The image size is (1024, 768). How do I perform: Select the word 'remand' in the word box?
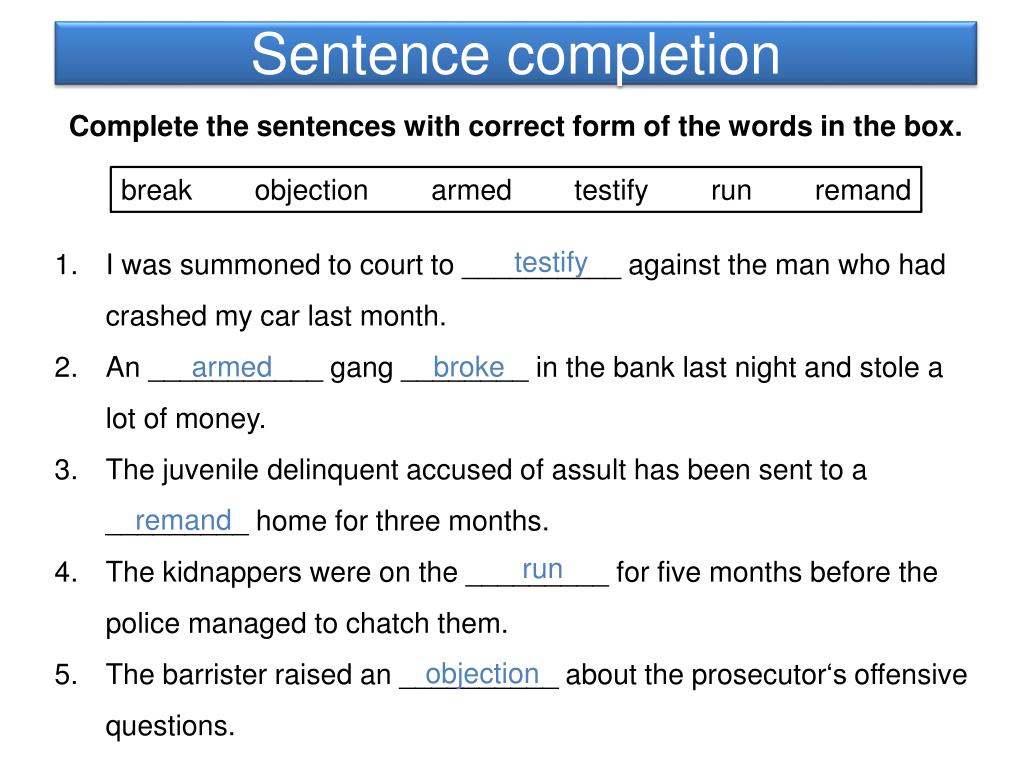pyautogui.click(x=863, y=191)
